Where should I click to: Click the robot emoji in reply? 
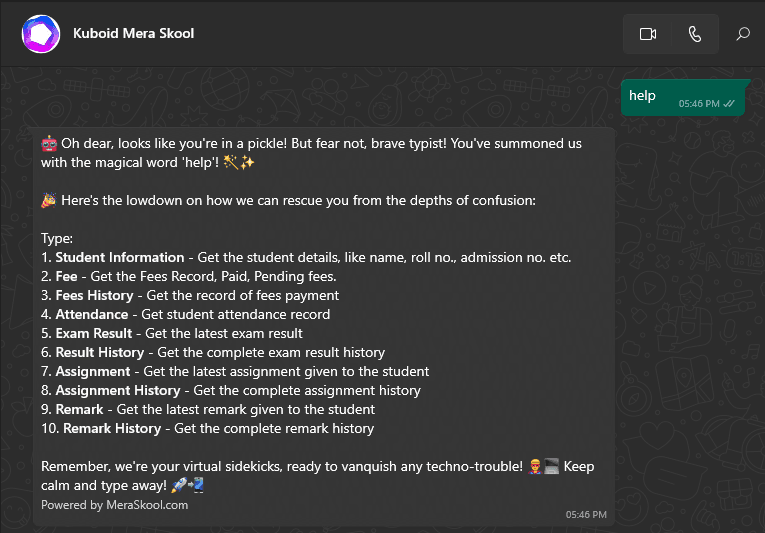(x=49, y=143)
